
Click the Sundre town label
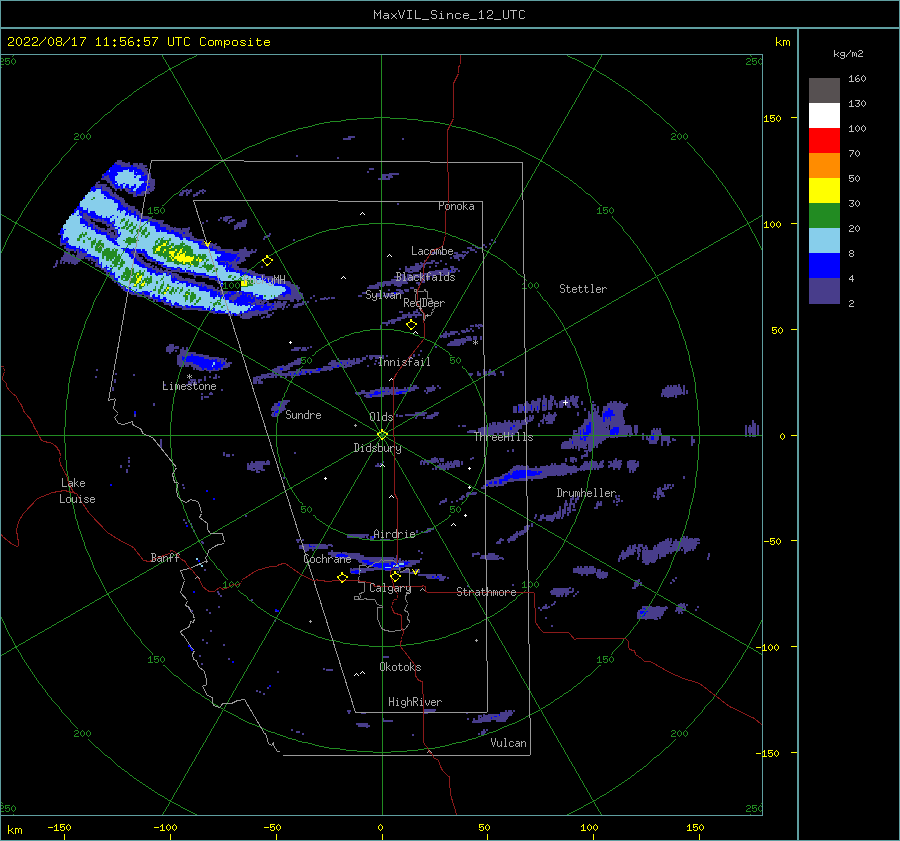pos(303,415)
